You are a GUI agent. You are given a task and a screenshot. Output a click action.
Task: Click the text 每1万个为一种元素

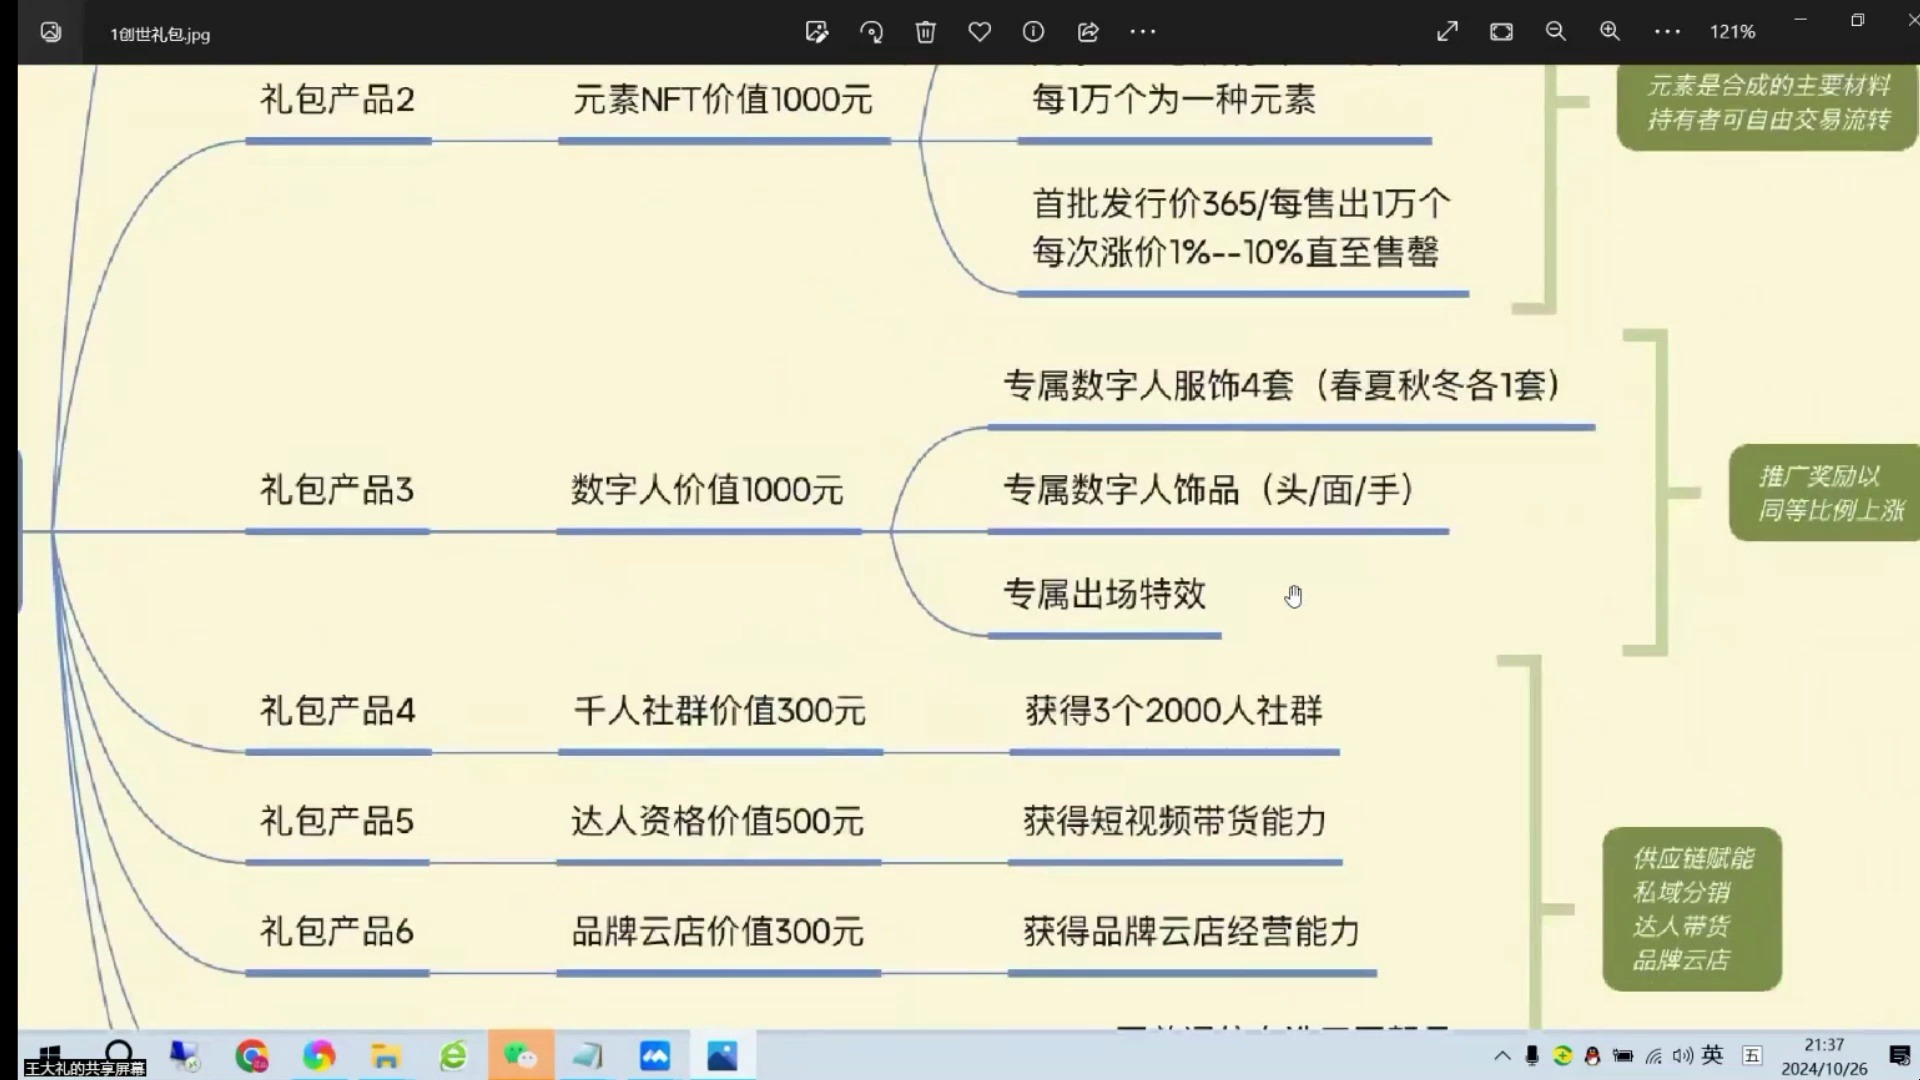point(1173,99)
